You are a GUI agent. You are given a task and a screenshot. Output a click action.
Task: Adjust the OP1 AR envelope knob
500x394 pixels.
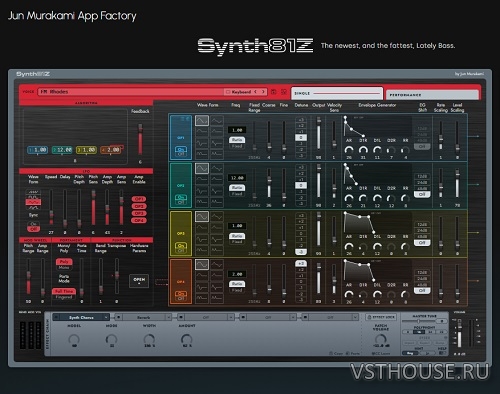click(349, 150)
